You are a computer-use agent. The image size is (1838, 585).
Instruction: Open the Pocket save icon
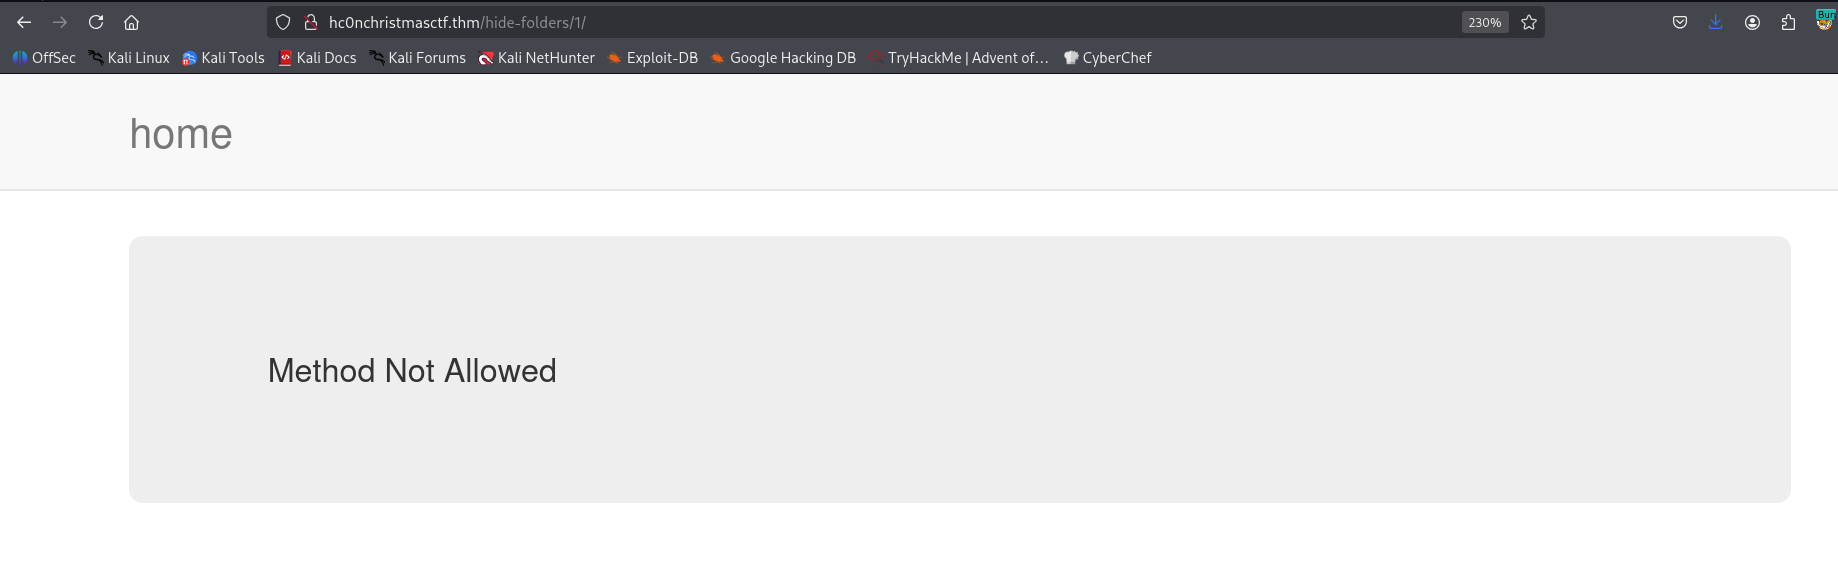pyautogui.click(x=1680, y=22)
